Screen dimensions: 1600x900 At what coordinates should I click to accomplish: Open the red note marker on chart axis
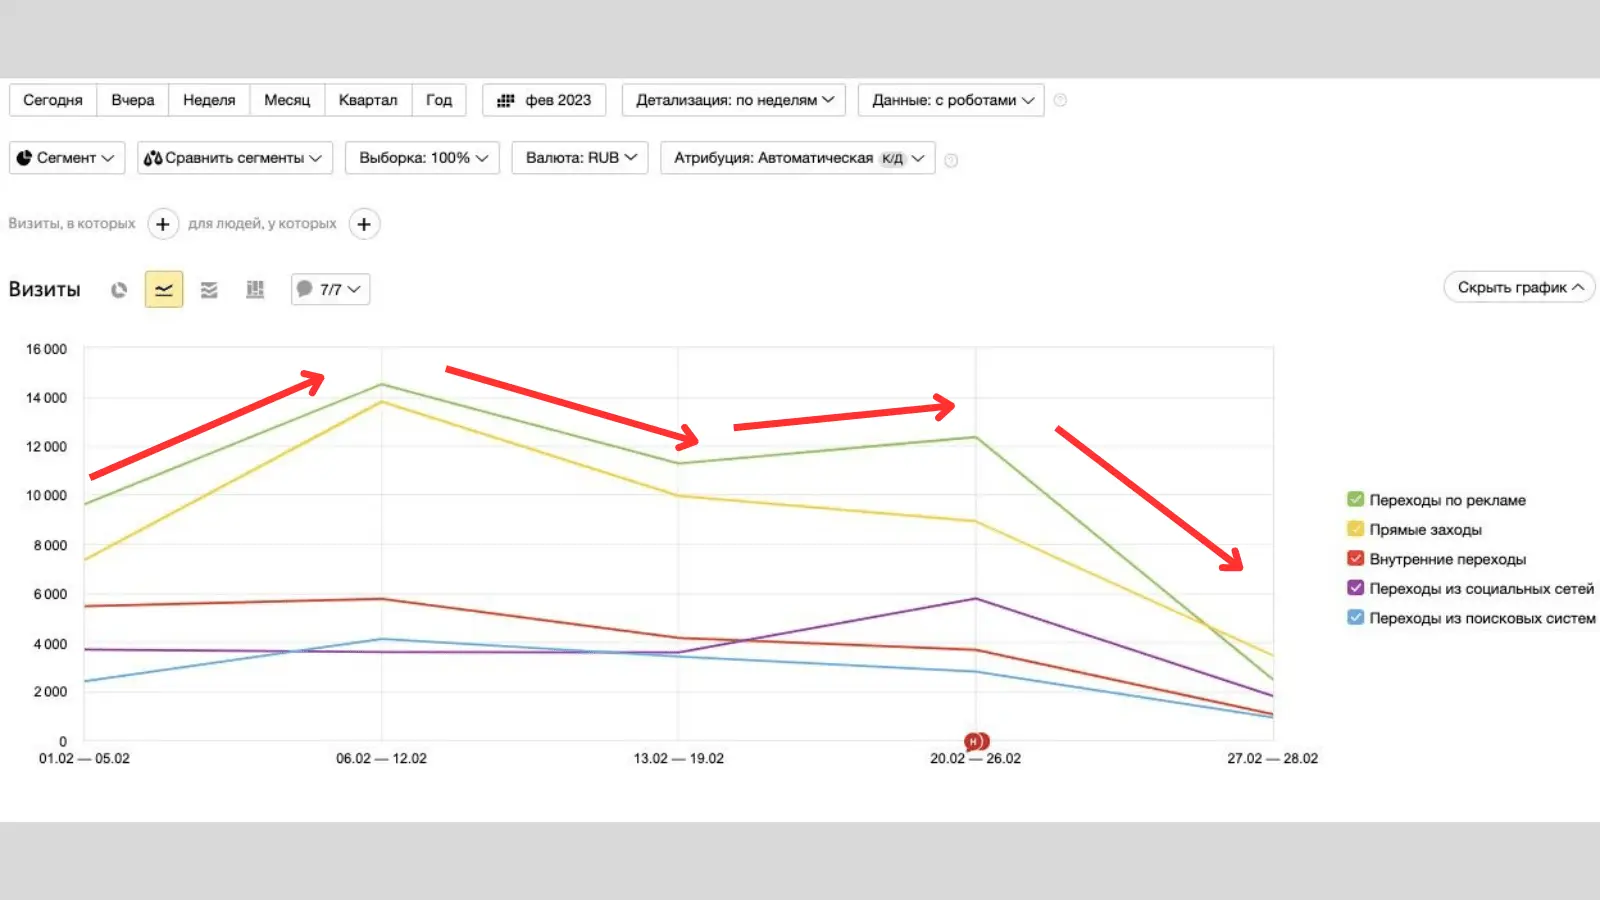[976, 741]
